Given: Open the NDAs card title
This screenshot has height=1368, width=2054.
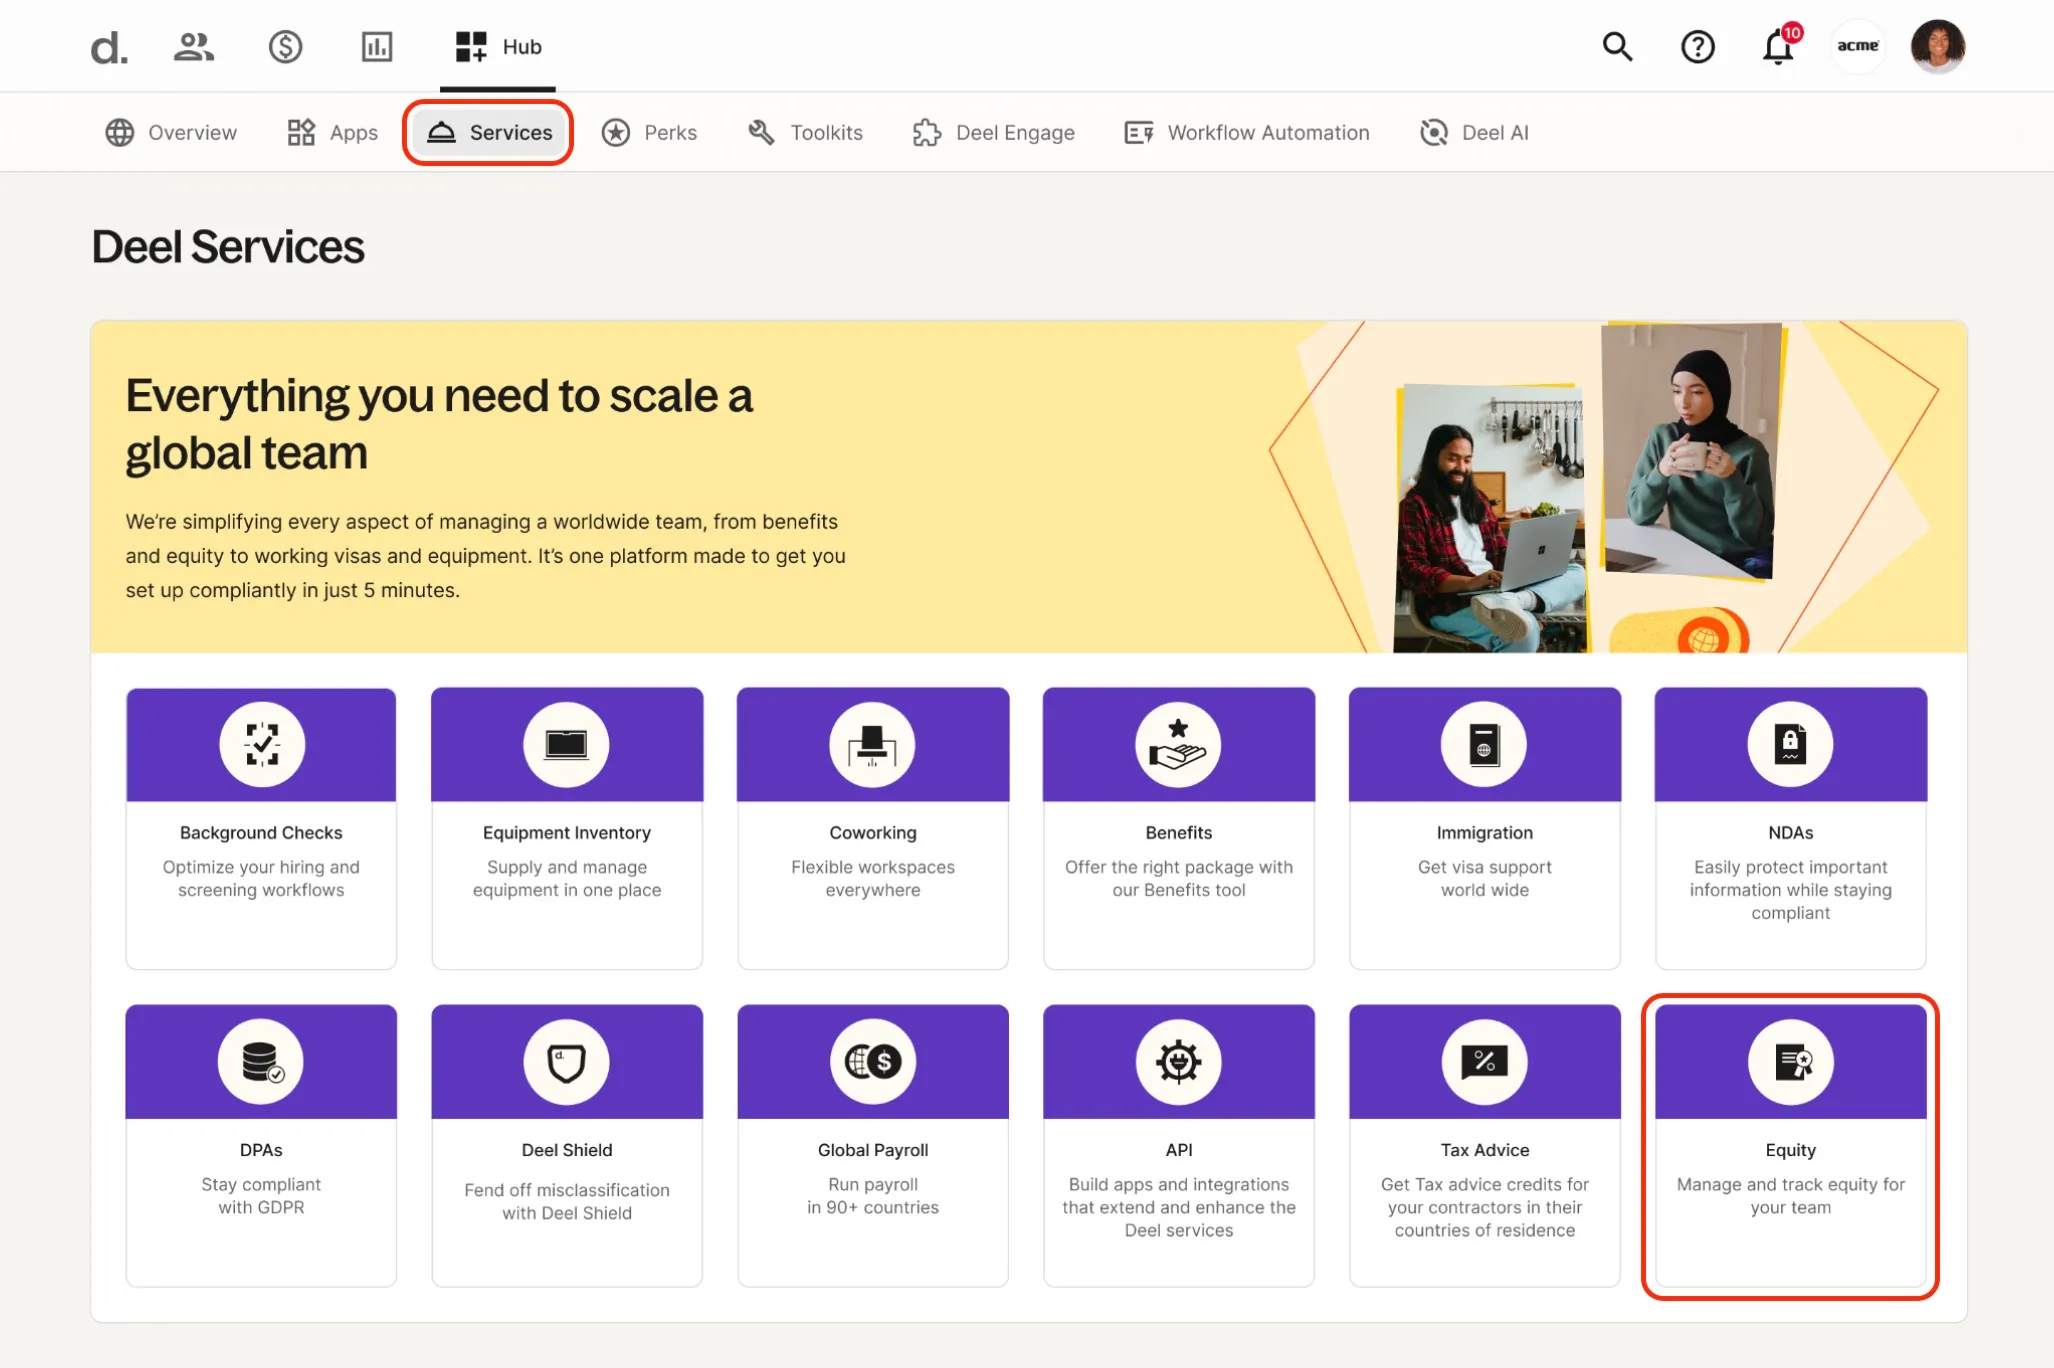Looking at the screenshot, I should point(1791,833).
